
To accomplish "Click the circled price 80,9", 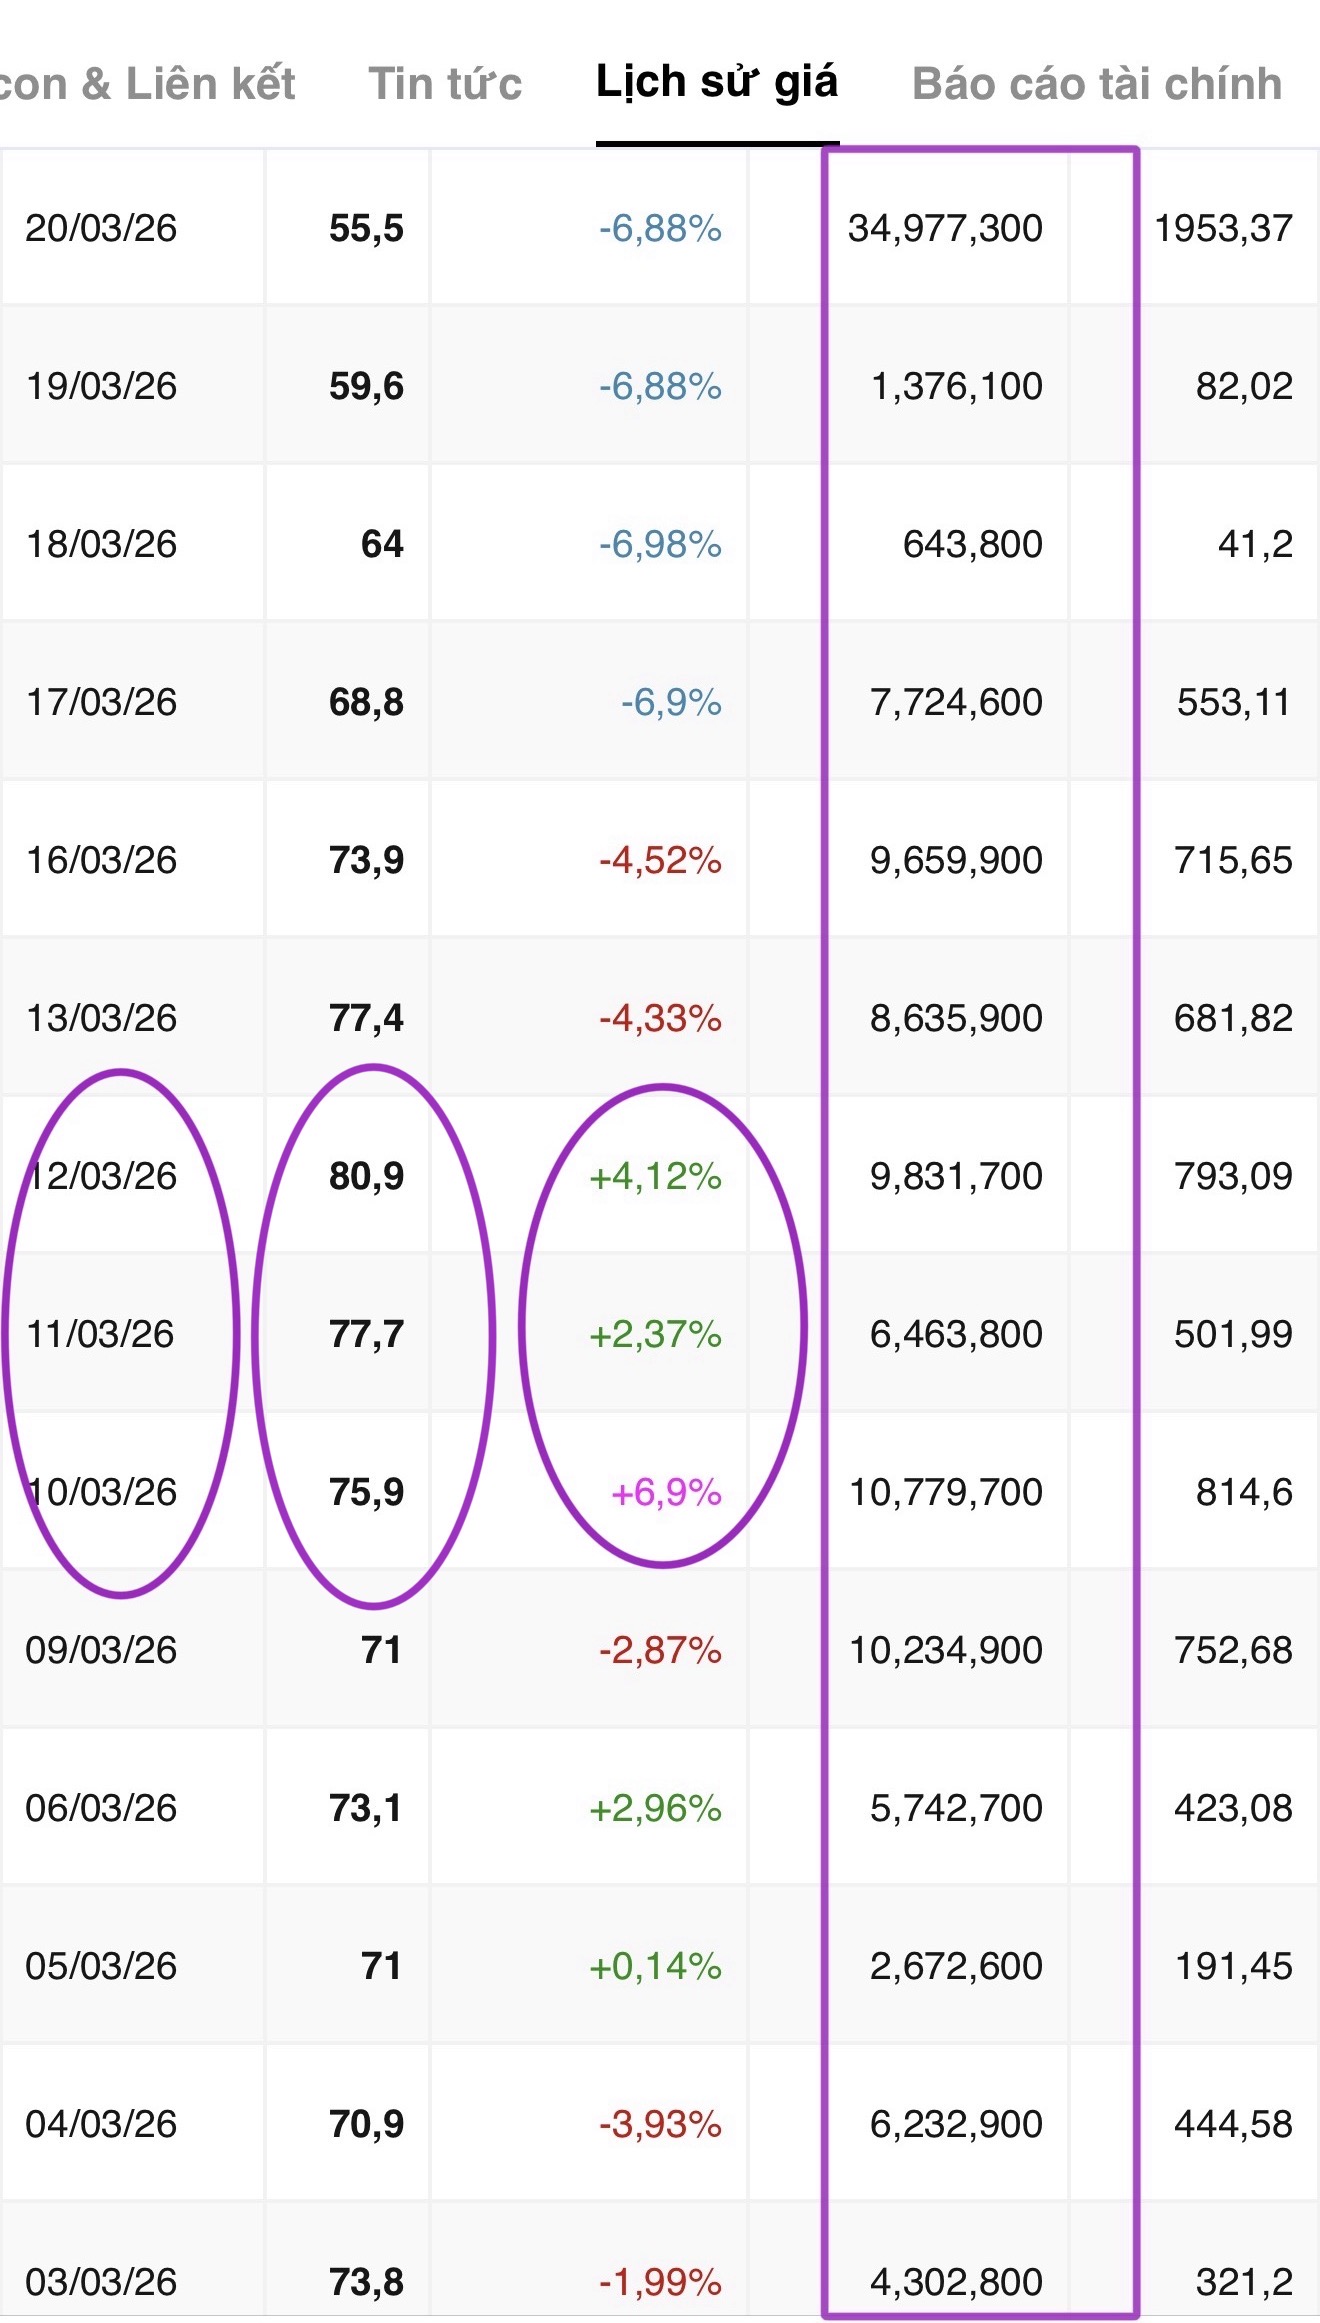I will (x=366, y=1176).
